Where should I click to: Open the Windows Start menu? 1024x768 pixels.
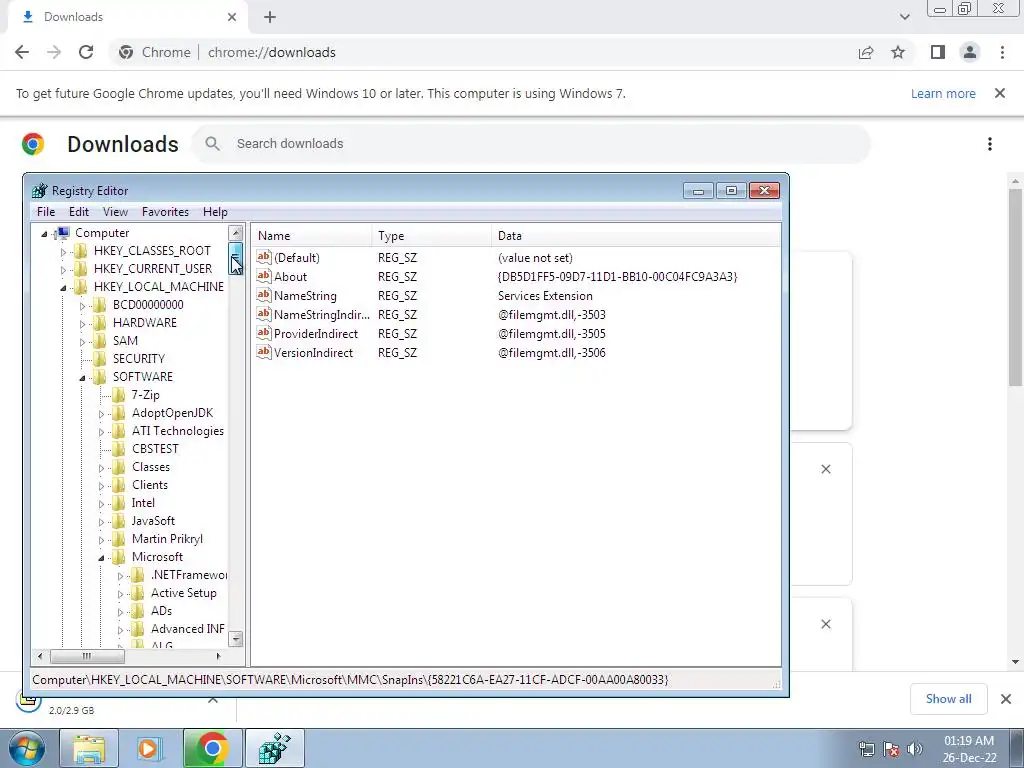point(27,748)
